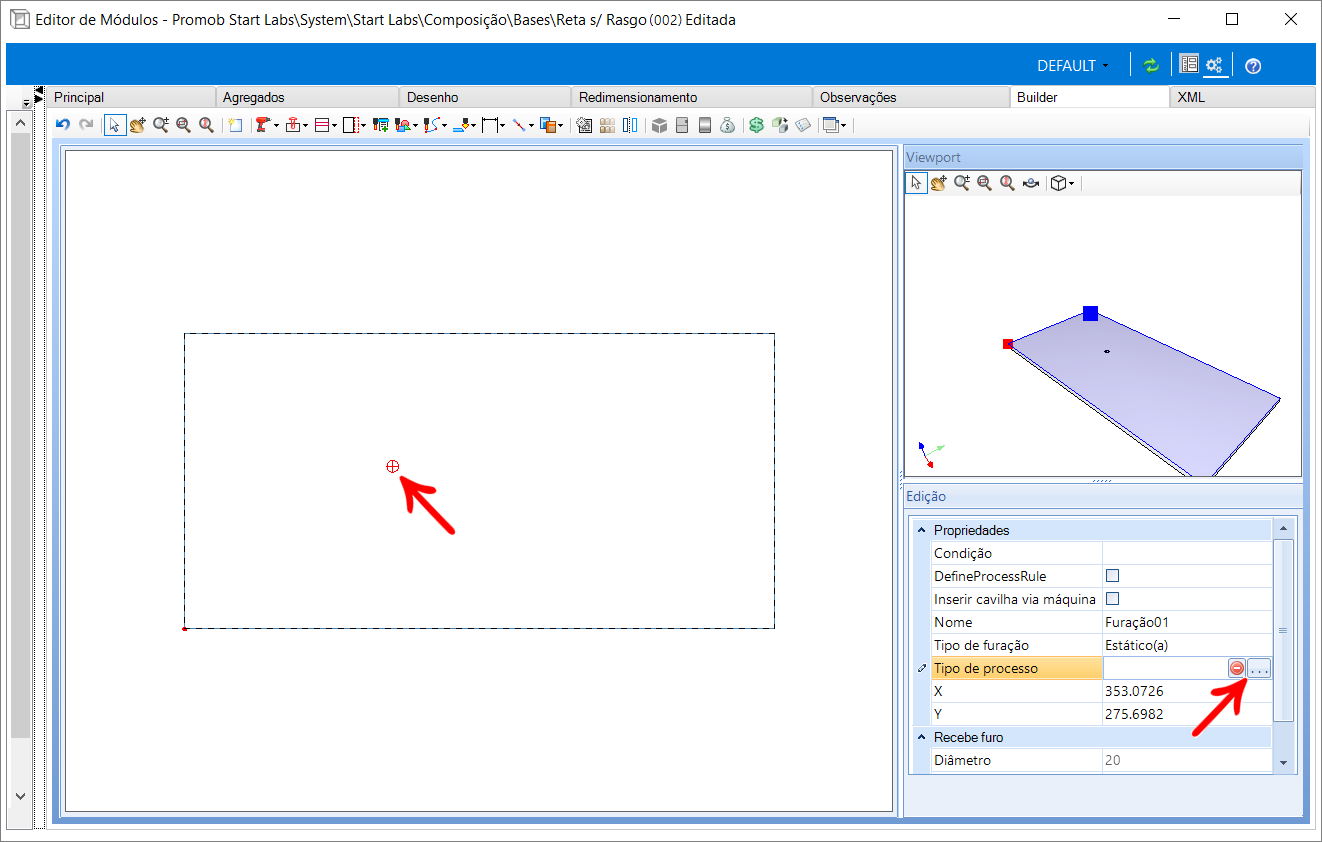Click the 3D box icon in Builder toolbar
This screenshot has height=842, width=1322.
coord(658,125)
